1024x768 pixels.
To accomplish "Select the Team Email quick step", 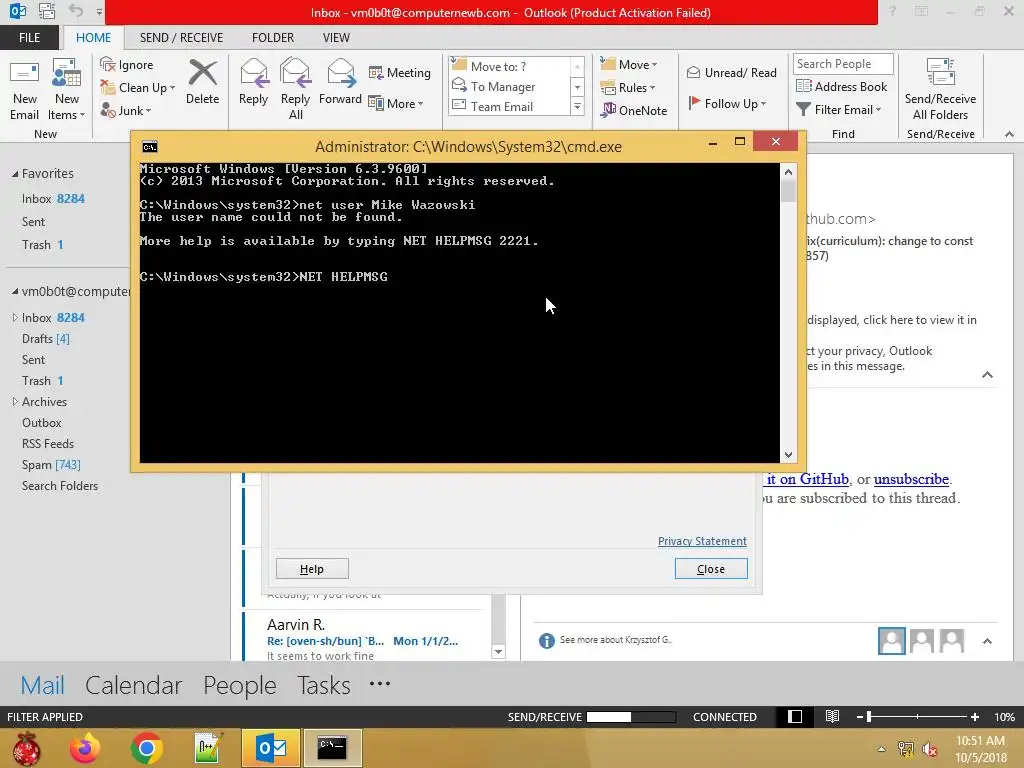I will tap(509, 106).
